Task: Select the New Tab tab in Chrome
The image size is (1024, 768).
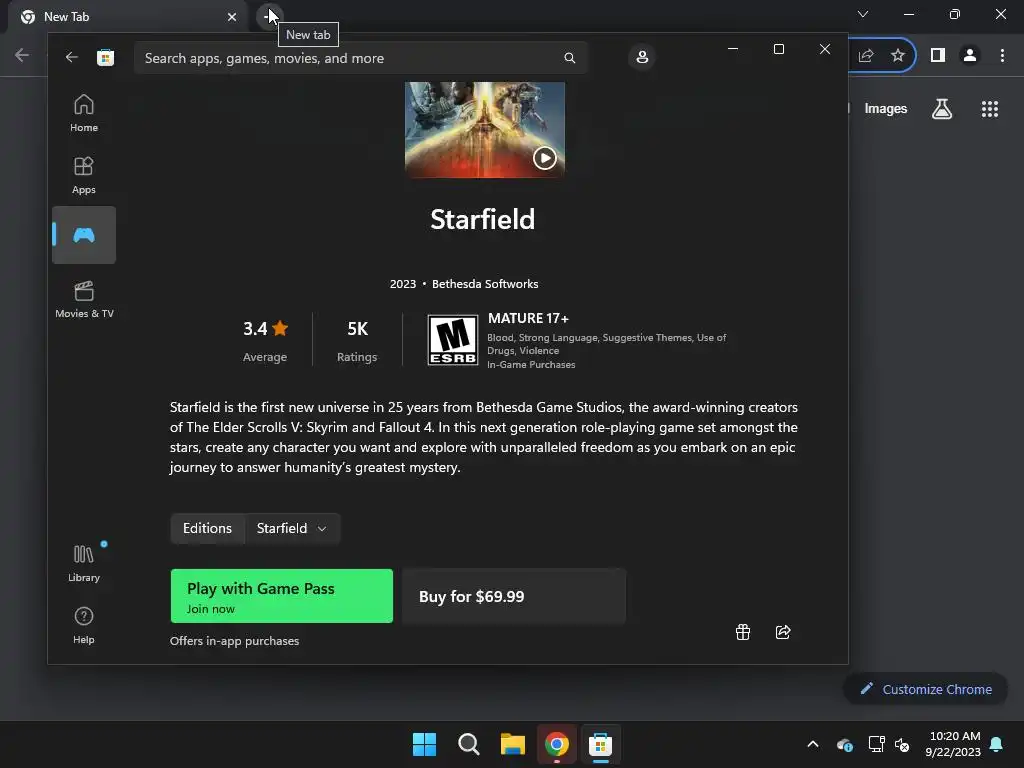Action: (127, 17)
